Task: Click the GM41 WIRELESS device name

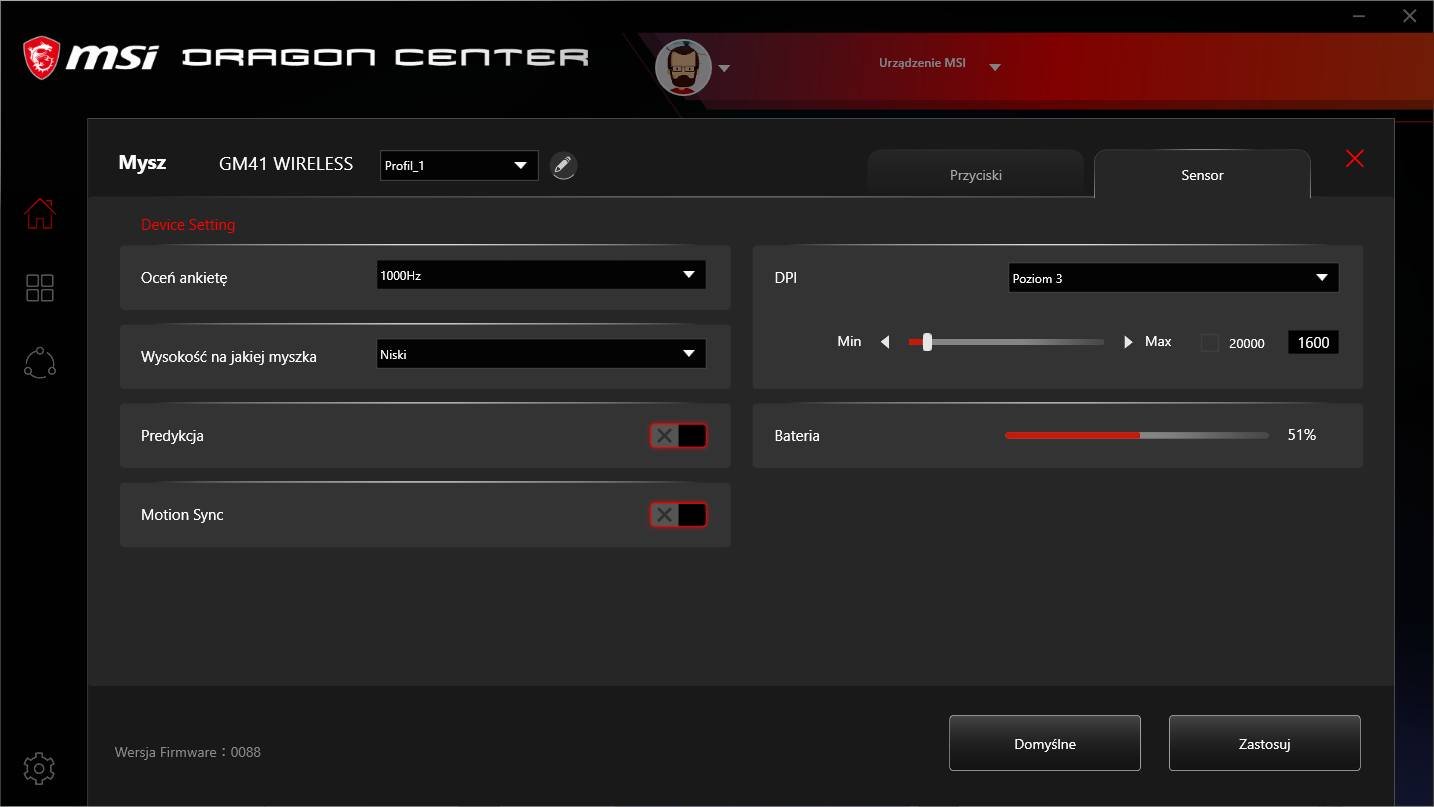Action: (286, 164)
